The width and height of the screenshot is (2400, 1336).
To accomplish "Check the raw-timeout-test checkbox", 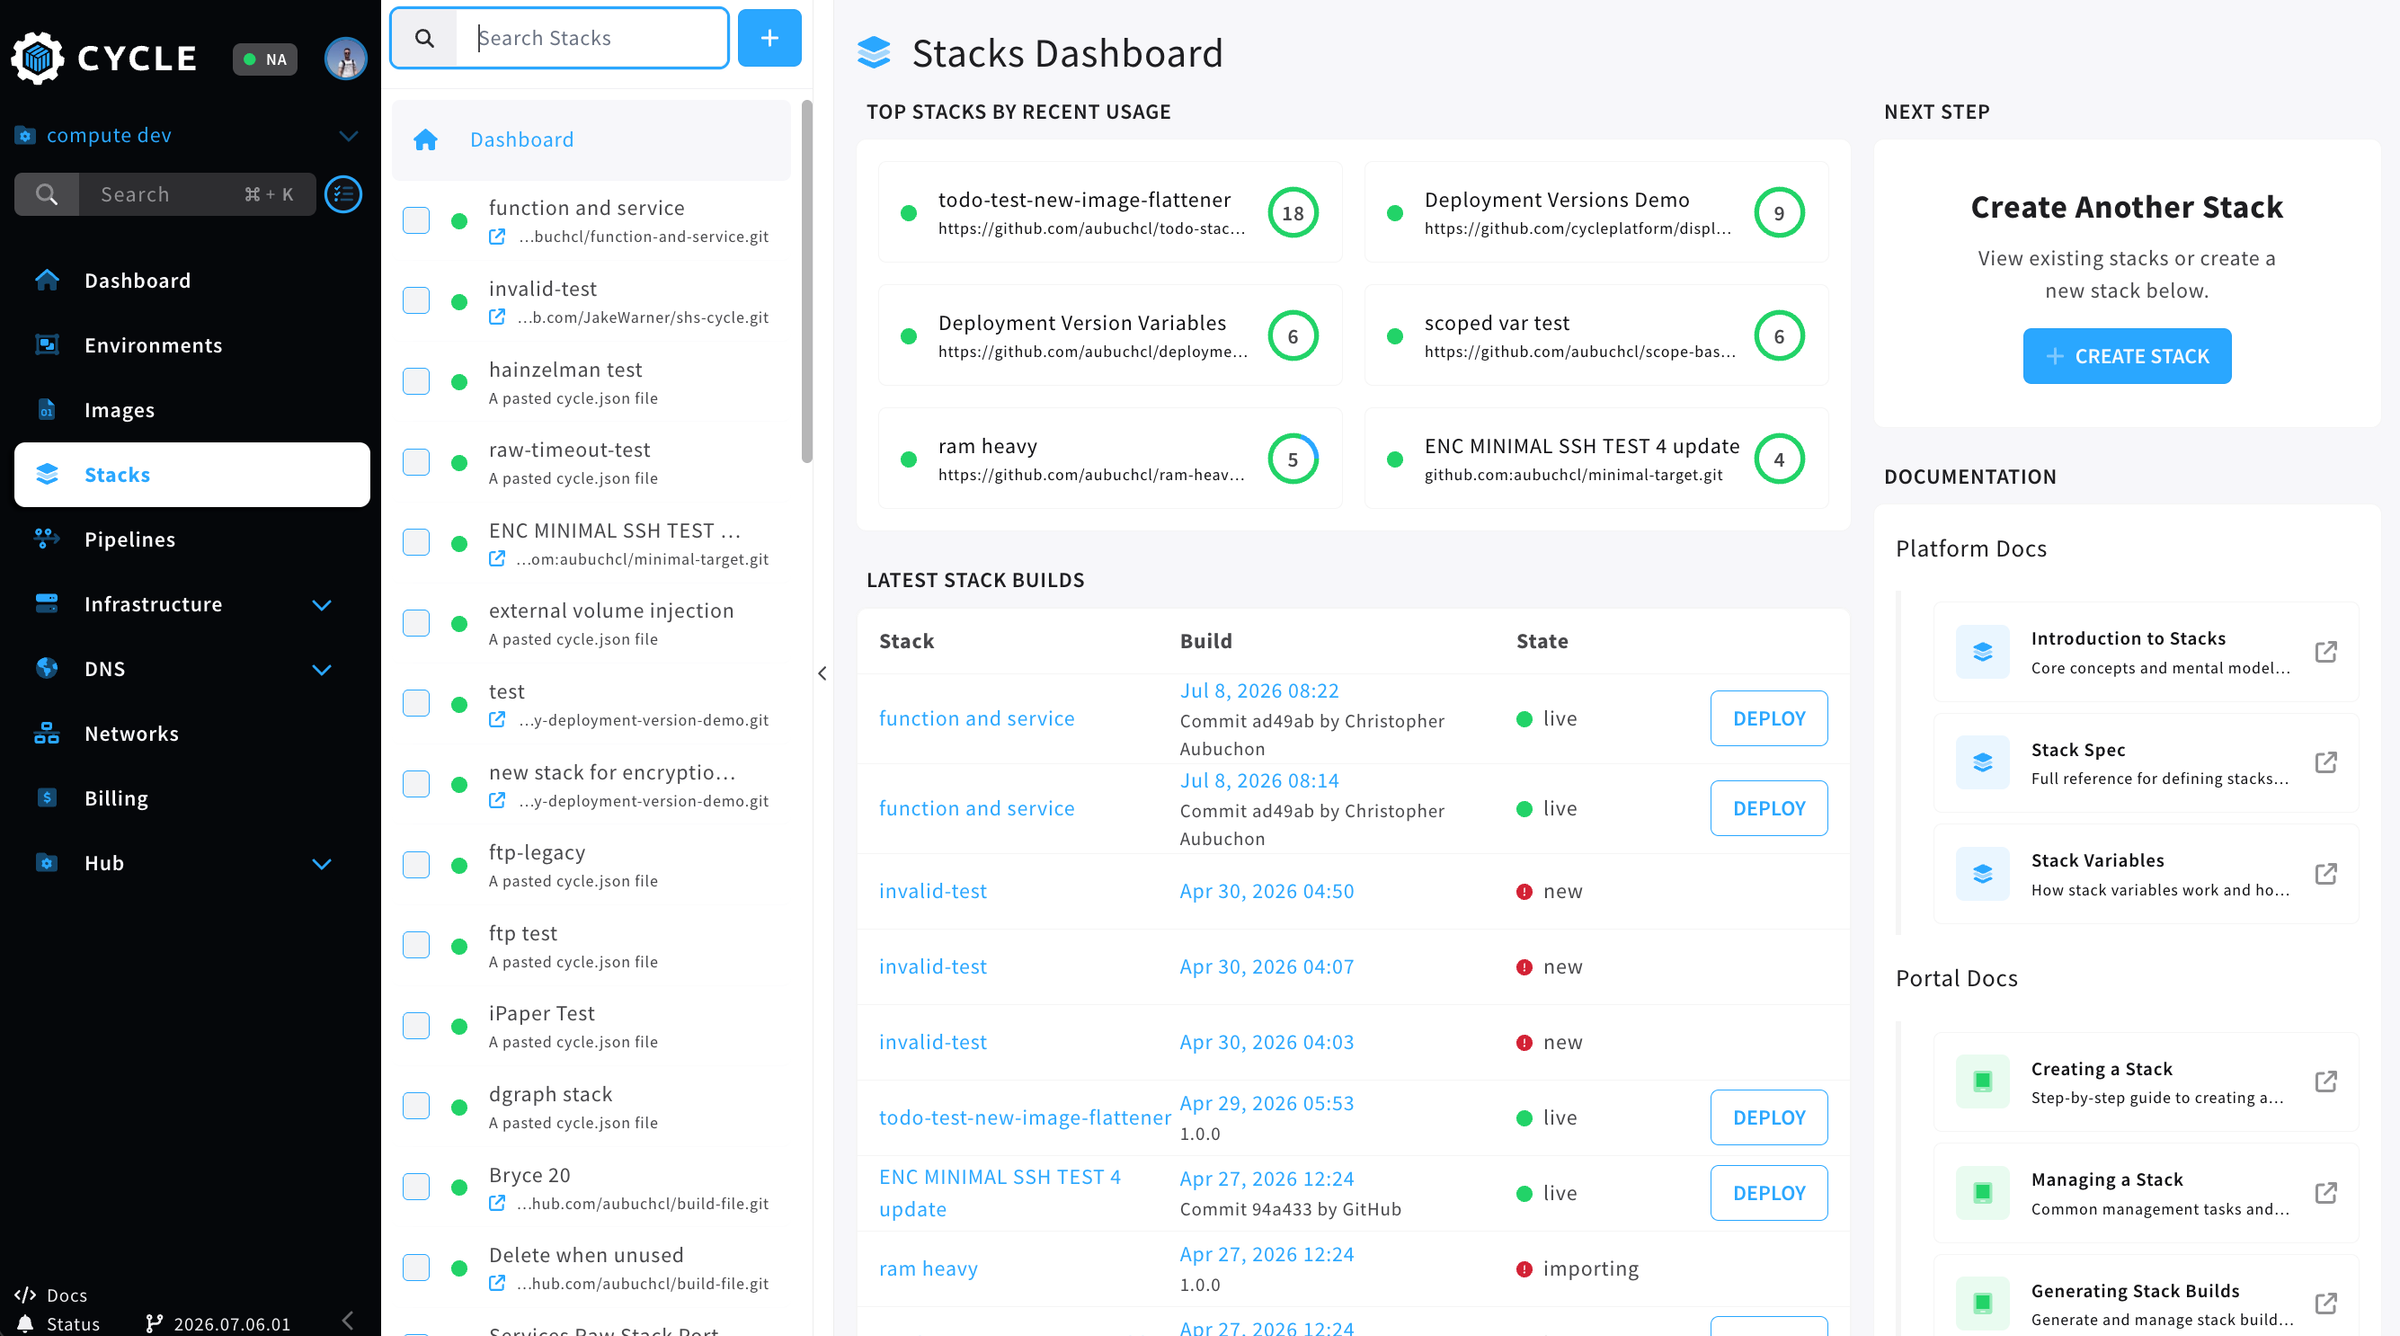I will 416,462.
